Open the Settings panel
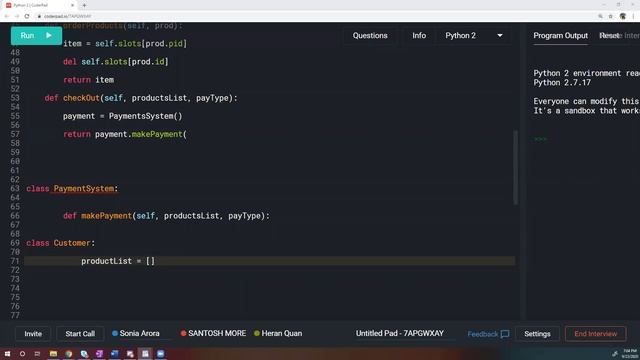 pyautogui.click(x=537, y=333)
